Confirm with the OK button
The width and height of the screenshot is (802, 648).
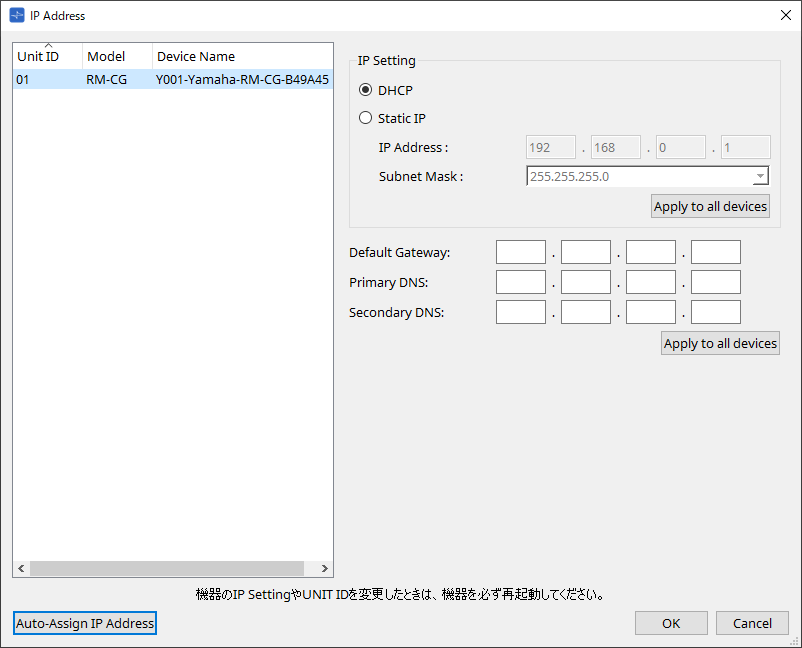pyautogui.click(x=671, y=623)
